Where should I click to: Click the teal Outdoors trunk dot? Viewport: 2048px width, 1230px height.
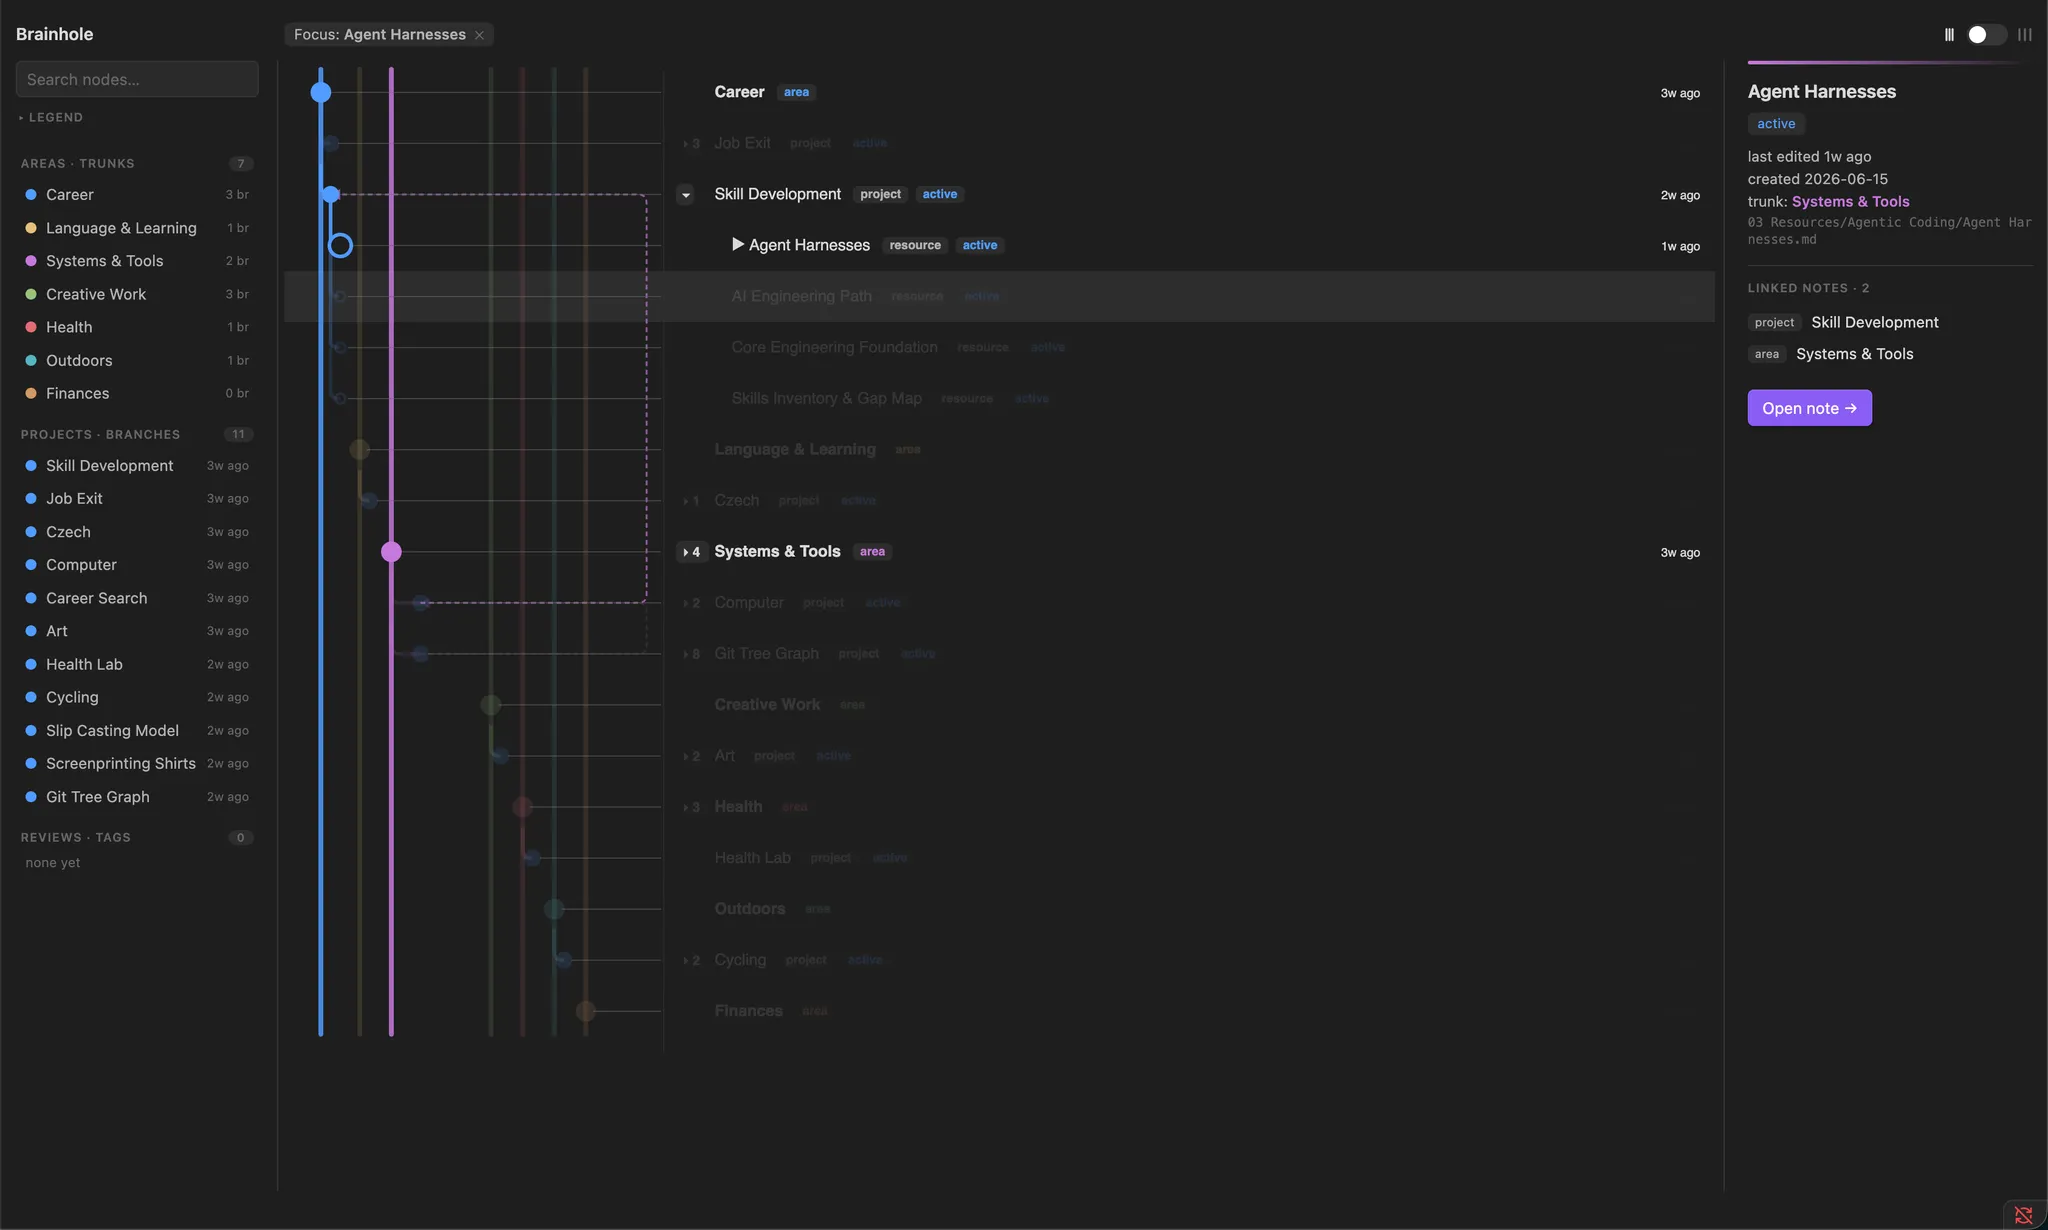(x=31, y=360)
